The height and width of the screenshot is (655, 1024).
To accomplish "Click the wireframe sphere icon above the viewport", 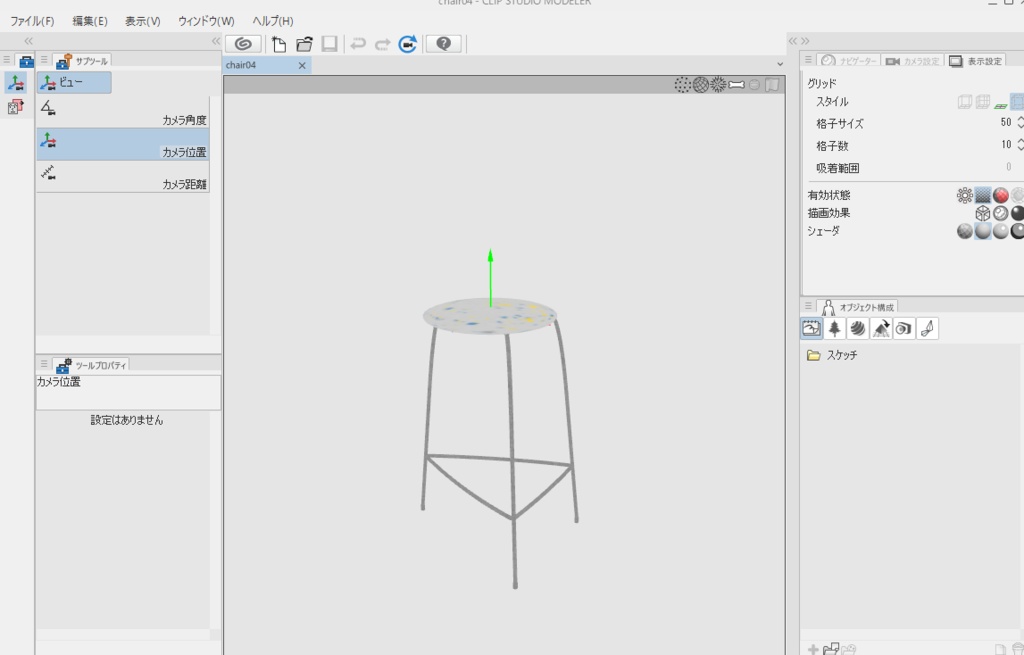I will pos(700,84).
